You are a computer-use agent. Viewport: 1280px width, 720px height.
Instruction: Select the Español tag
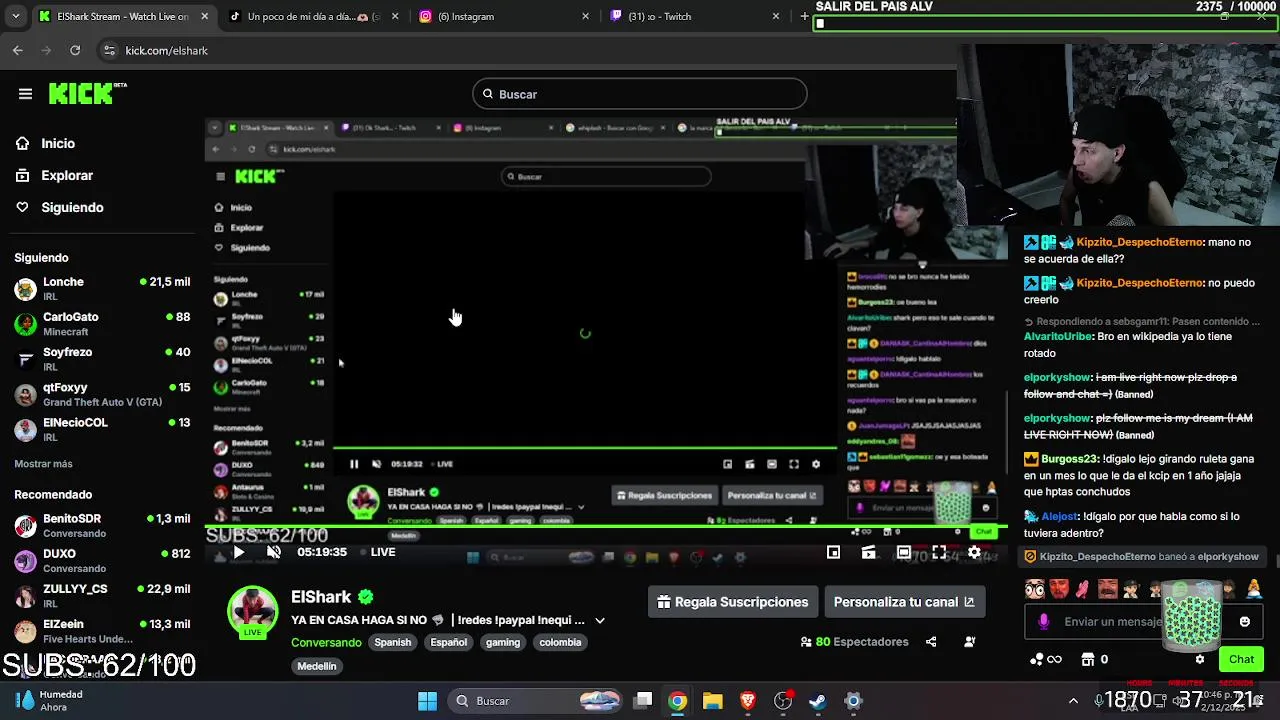coord(449,642)
